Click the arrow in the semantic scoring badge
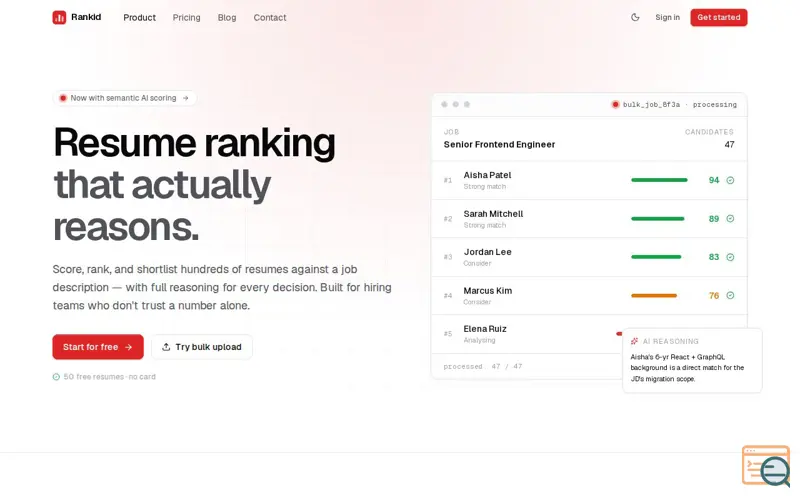Screen dimensions: 800x500 pyautogui.click(x=186, y=98)
